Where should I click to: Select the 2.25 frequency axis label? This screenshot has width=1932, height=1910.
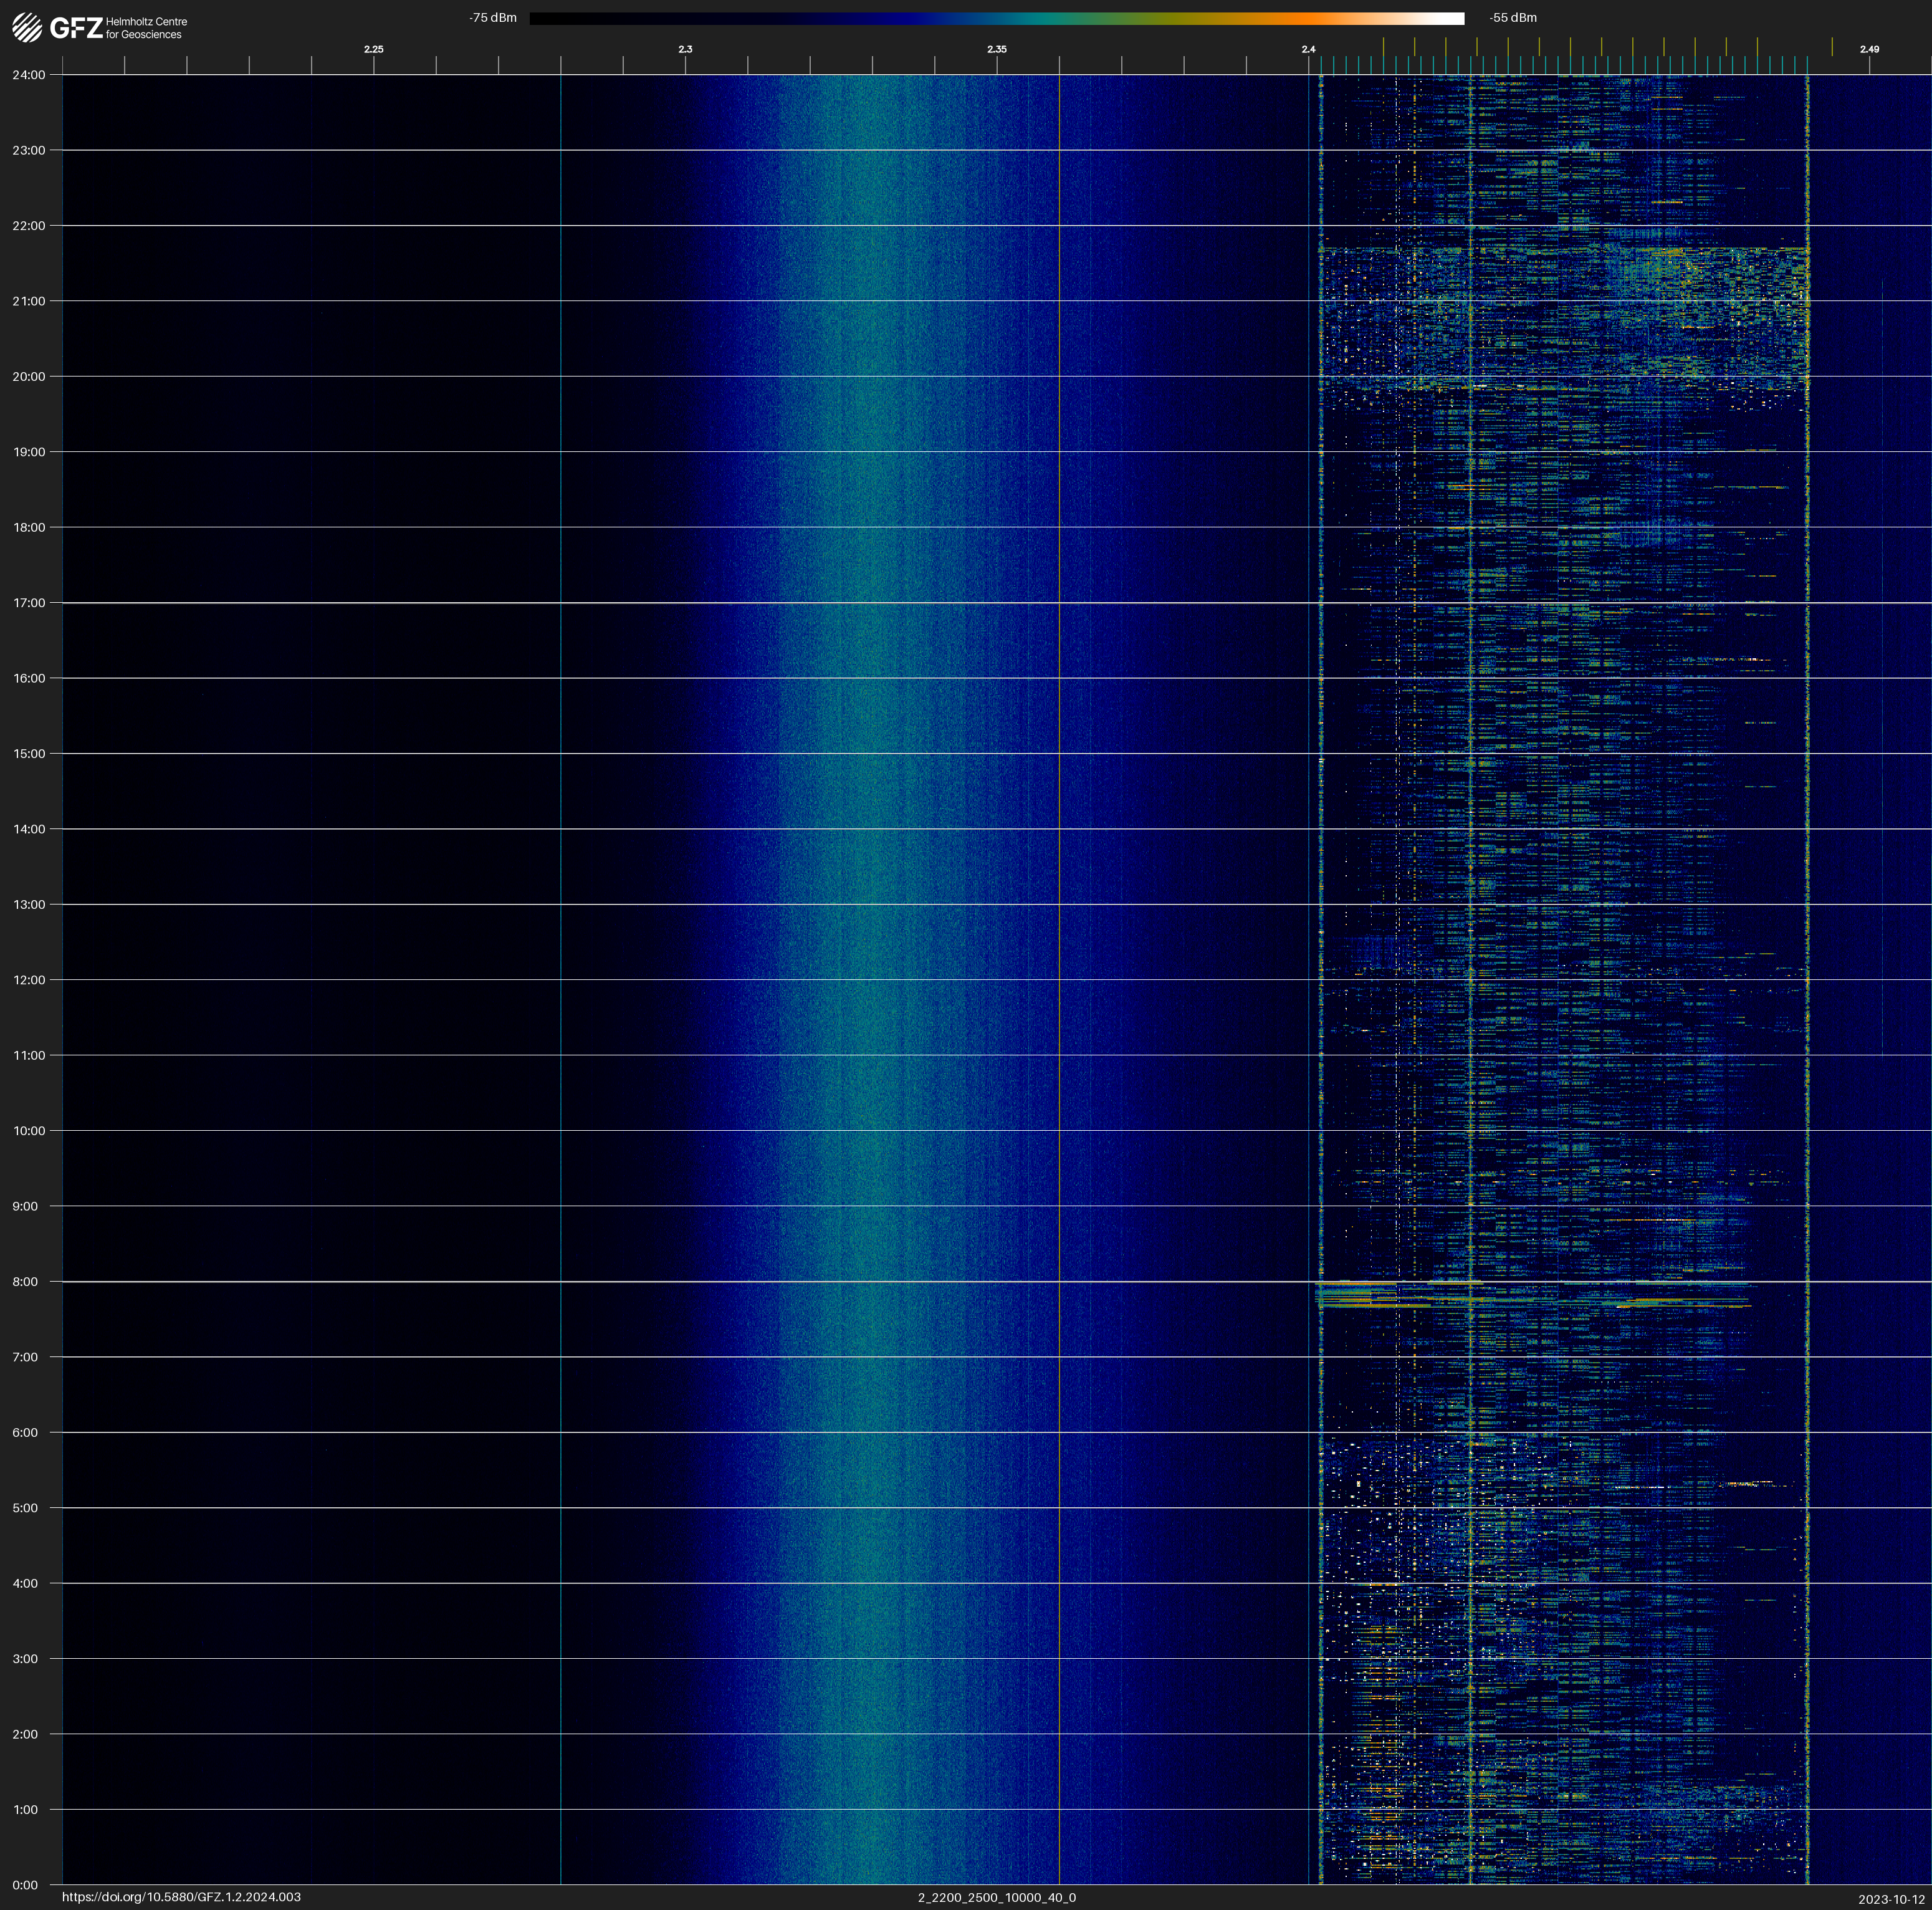coord(373,49)
